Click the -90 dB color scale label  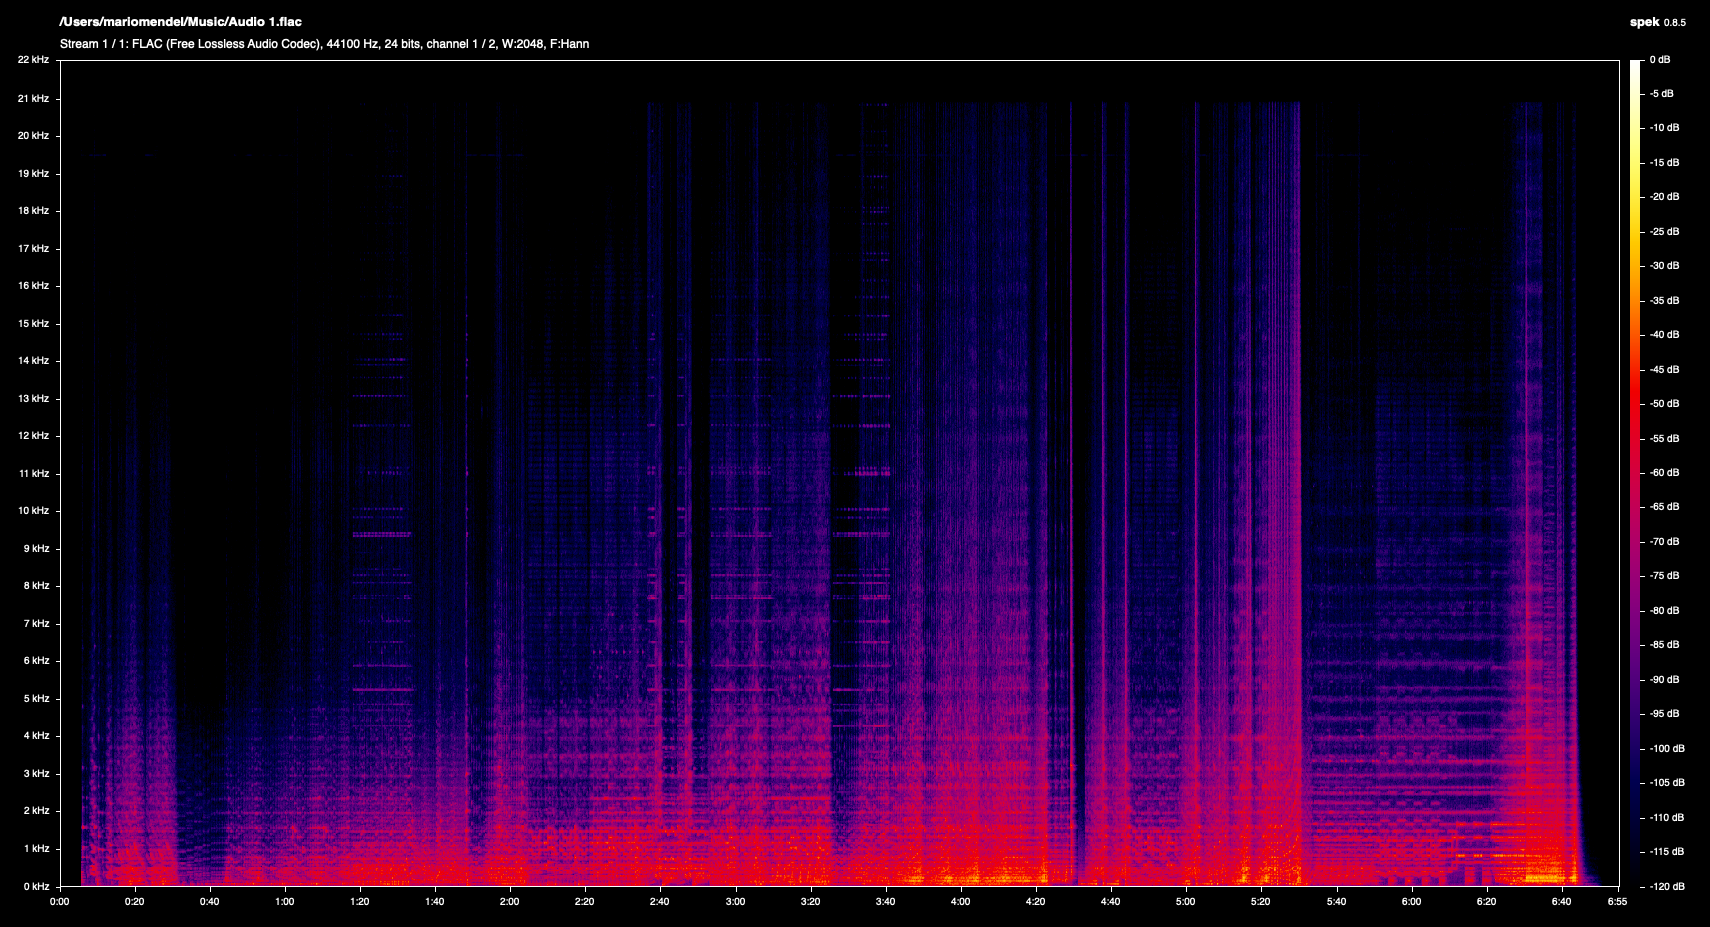click(x=1665, y=680)
